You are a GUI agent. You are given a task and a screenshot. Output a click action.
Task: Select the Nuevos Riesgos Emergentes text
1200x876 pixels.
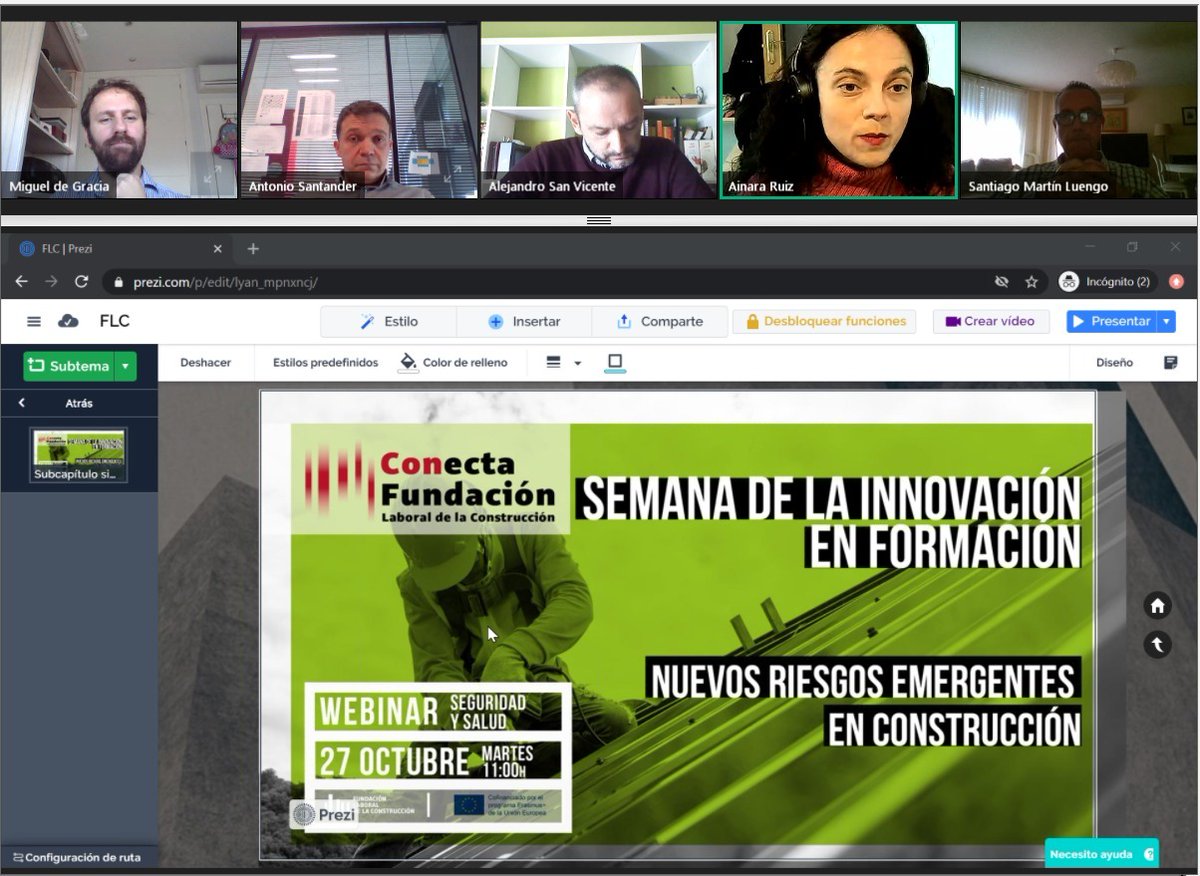(x=865, y=703)
